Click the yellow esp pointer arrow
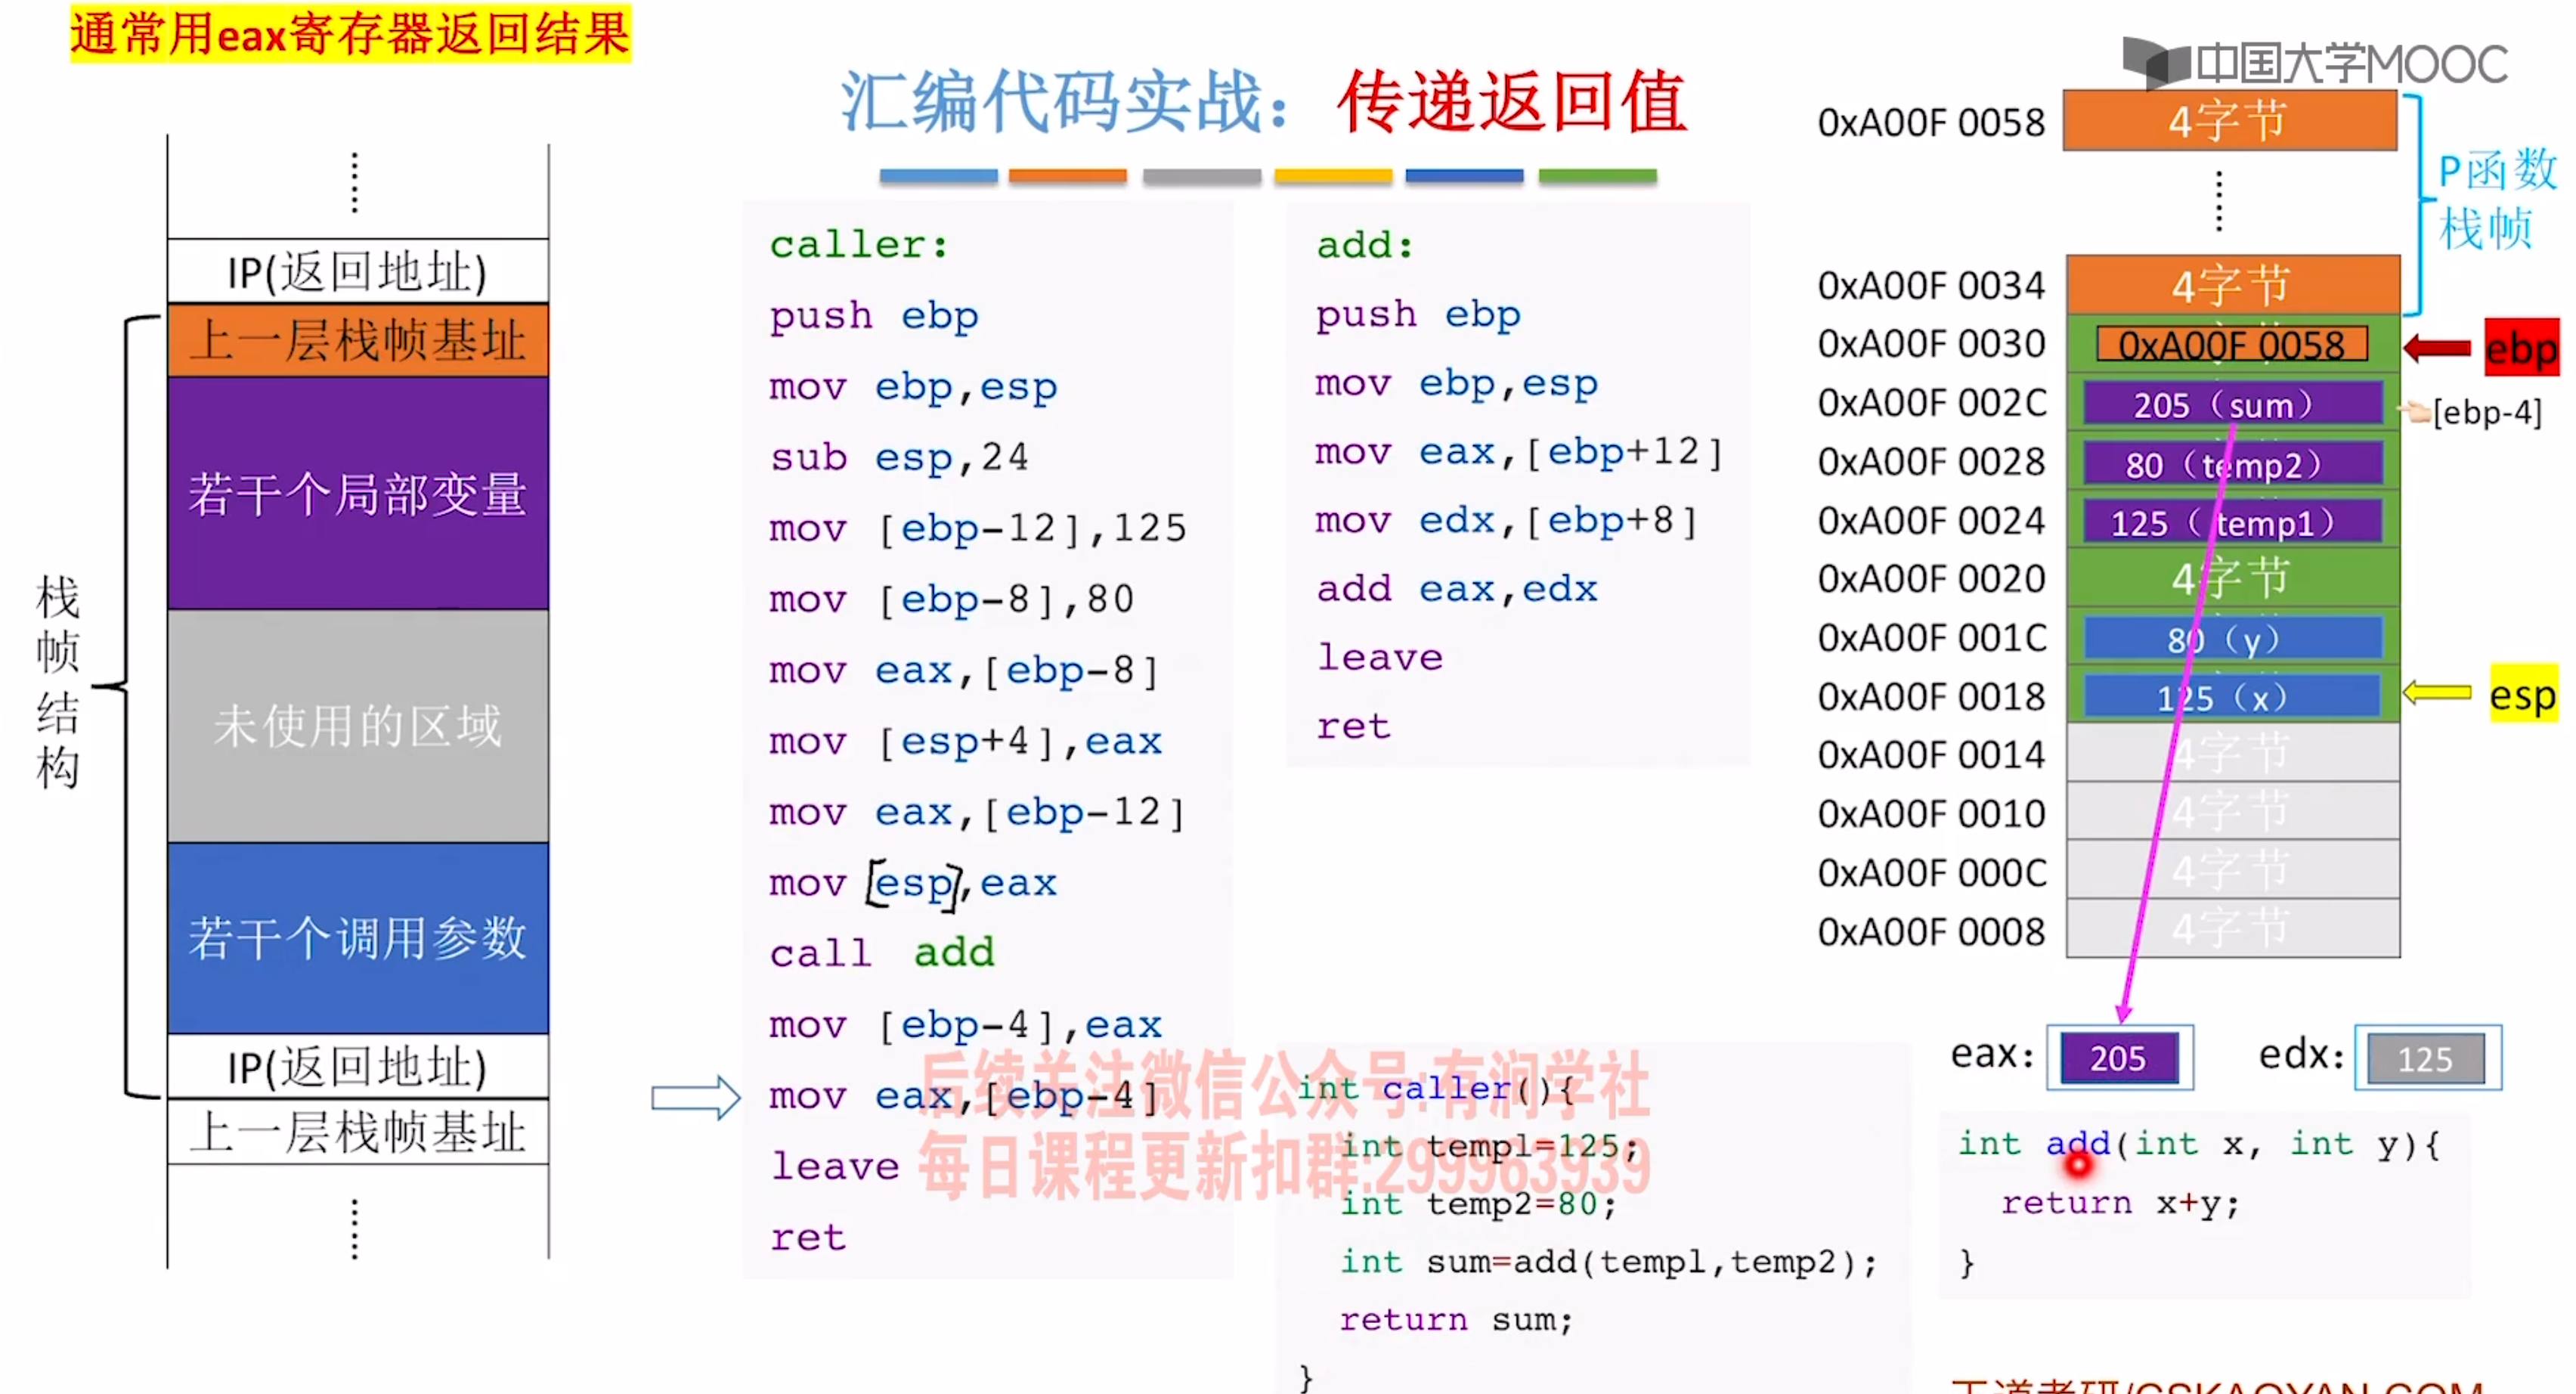Image resolution: width=2576 pixels, height=1394 pixels. point(2436,692)
